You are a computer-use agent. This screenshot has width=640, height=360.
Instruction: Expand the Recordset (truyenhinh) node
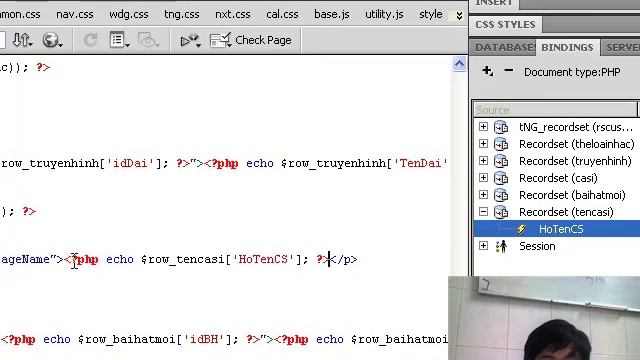click(x=483, y=160)
